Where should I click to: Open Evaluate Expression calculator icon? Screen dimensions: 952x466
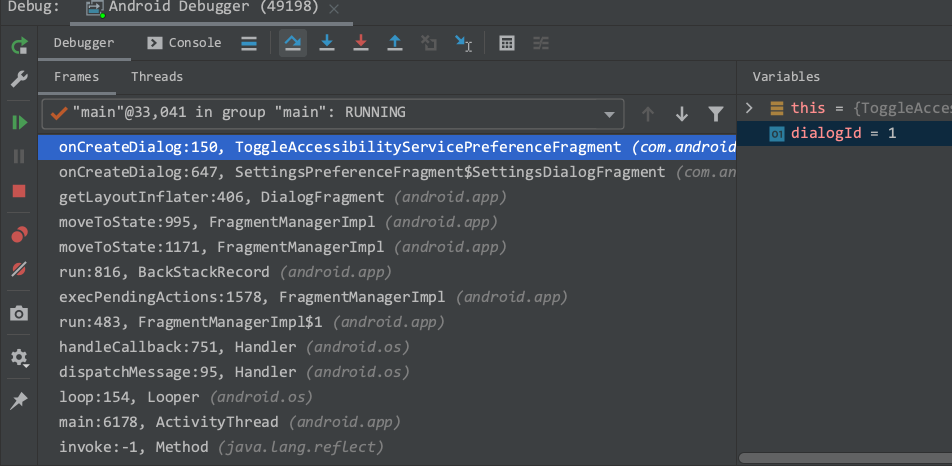pyautogui.click(x=507, y=43)
